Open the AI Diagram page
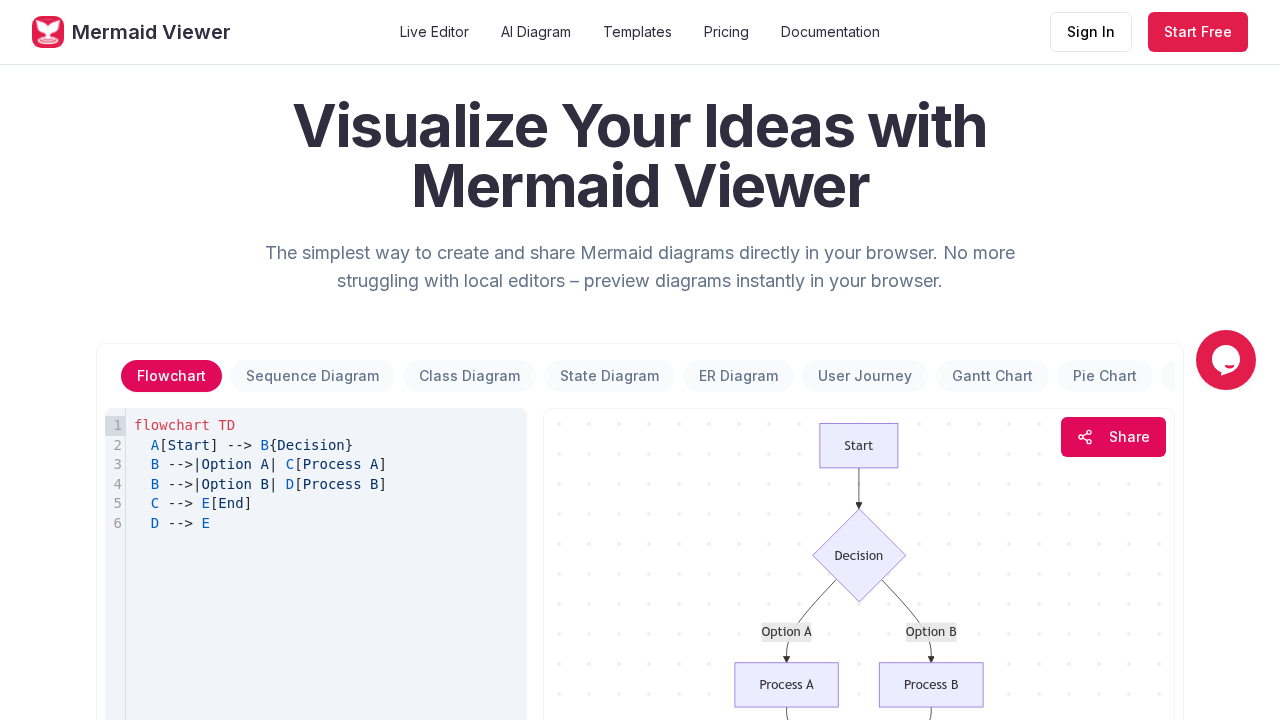The width and height of the screenshot is (1280, 720). click(x=535, y=32)
